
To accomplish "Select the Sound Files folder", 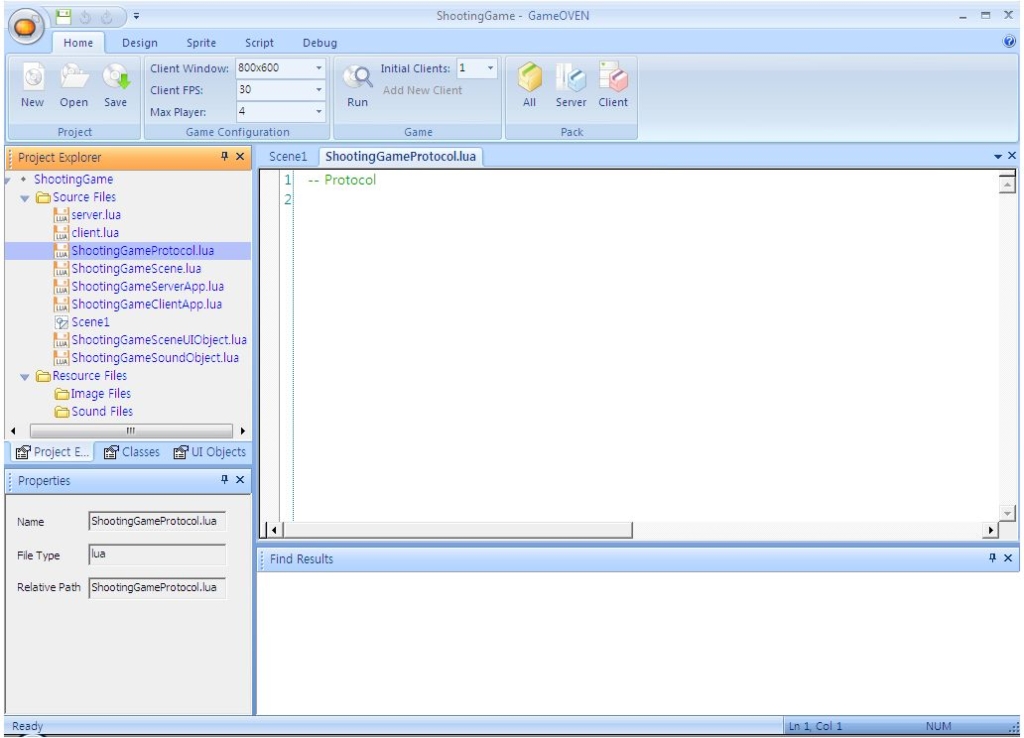I will pos(102,411).
